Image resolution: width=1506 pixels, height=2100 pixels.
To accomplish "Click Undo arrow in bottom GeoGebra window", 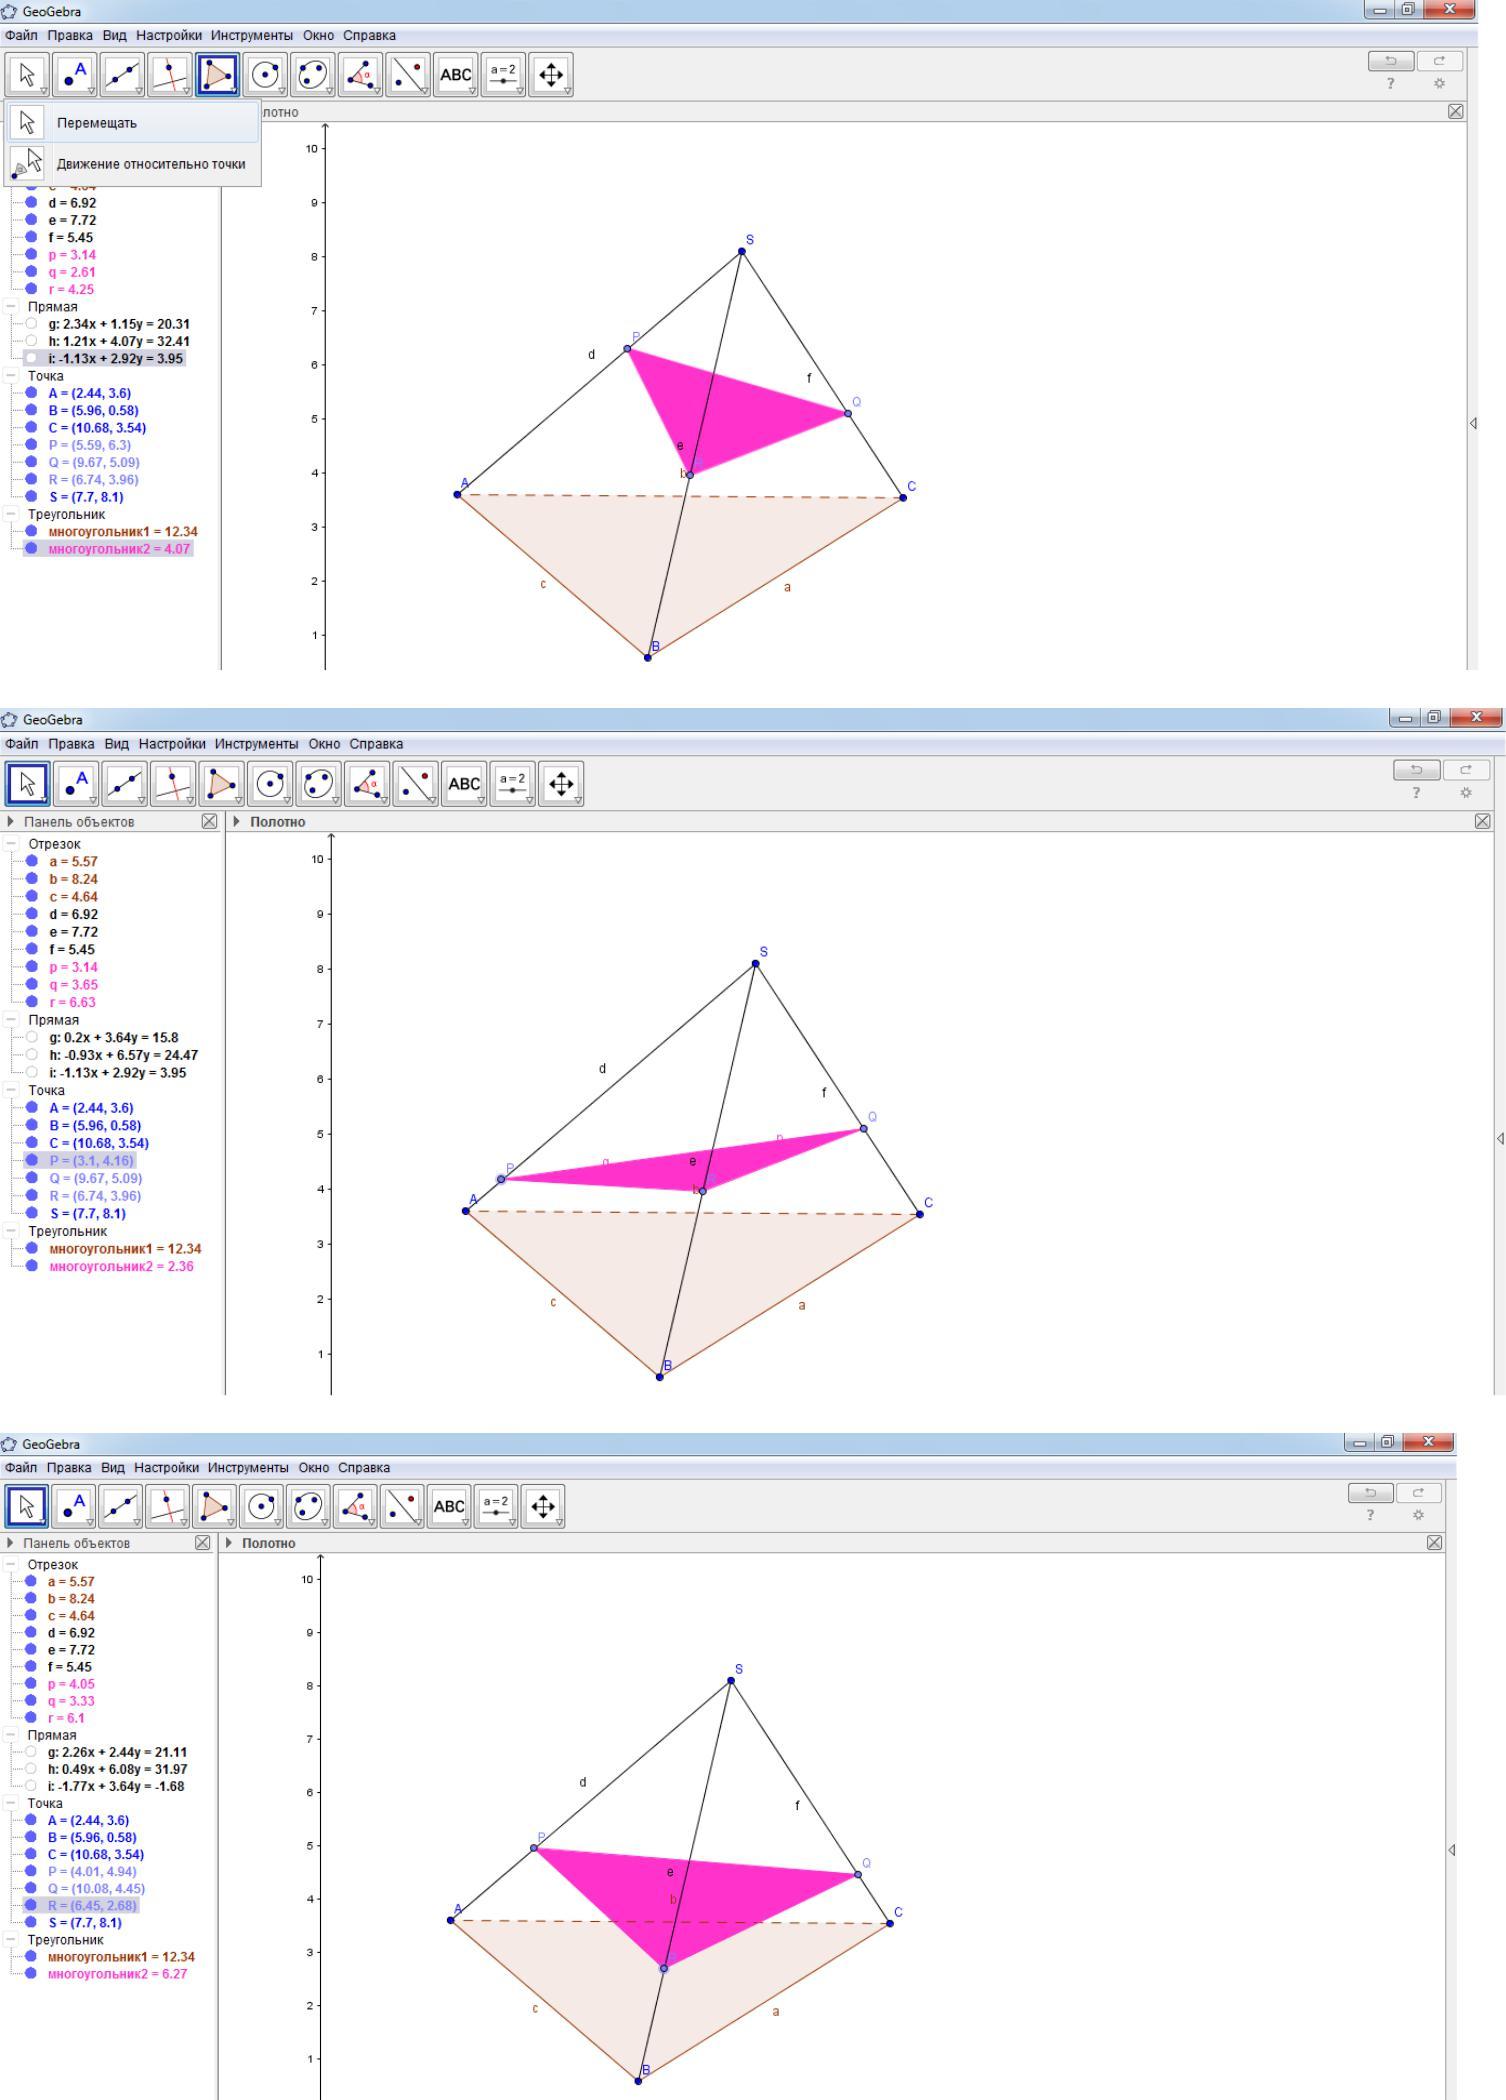I will coord(1371,1493).
